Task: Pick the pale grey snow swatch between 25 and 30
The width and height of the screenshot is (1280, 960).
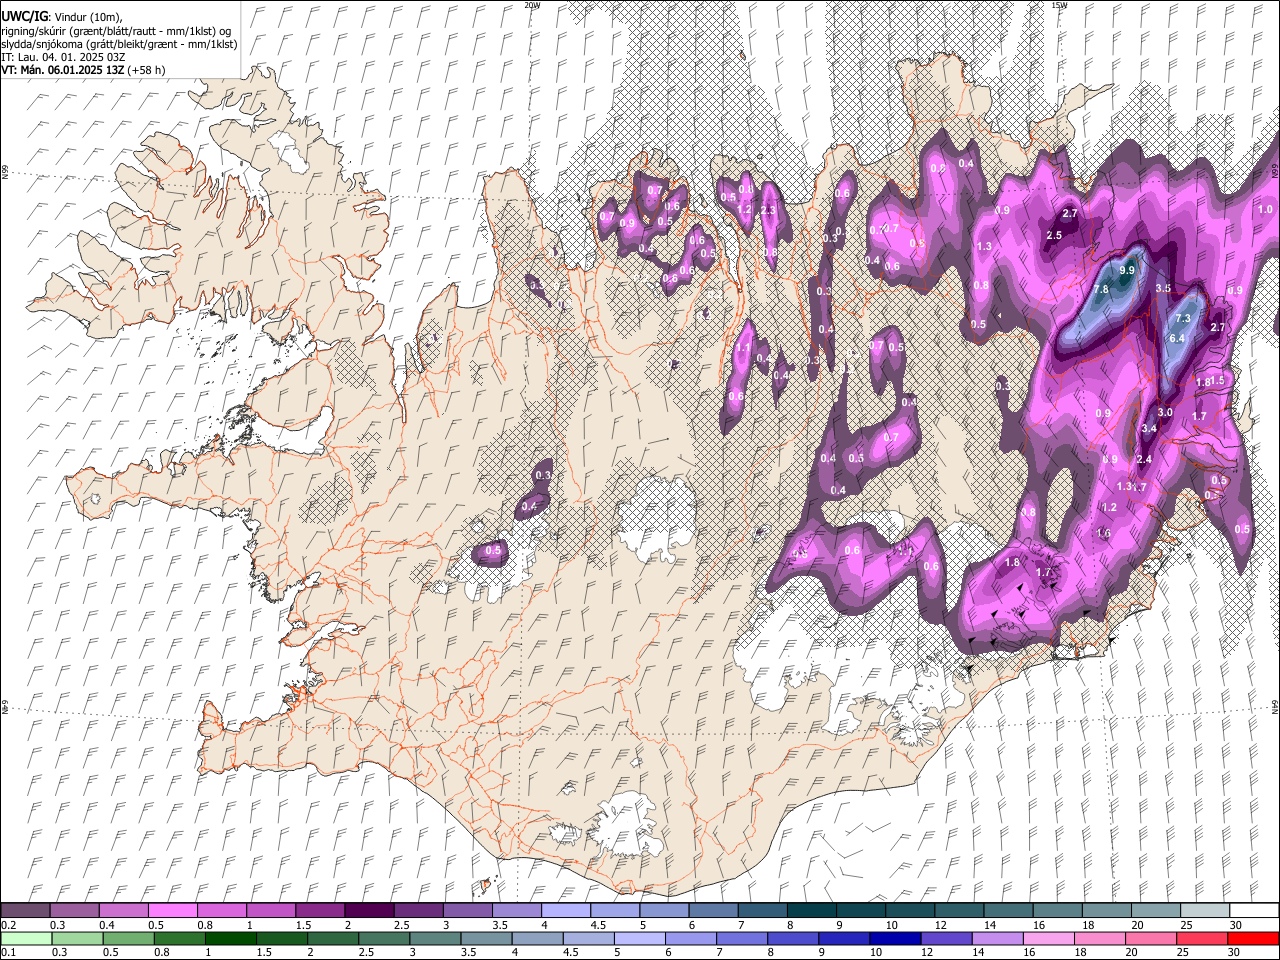Action: [1203, 910]
